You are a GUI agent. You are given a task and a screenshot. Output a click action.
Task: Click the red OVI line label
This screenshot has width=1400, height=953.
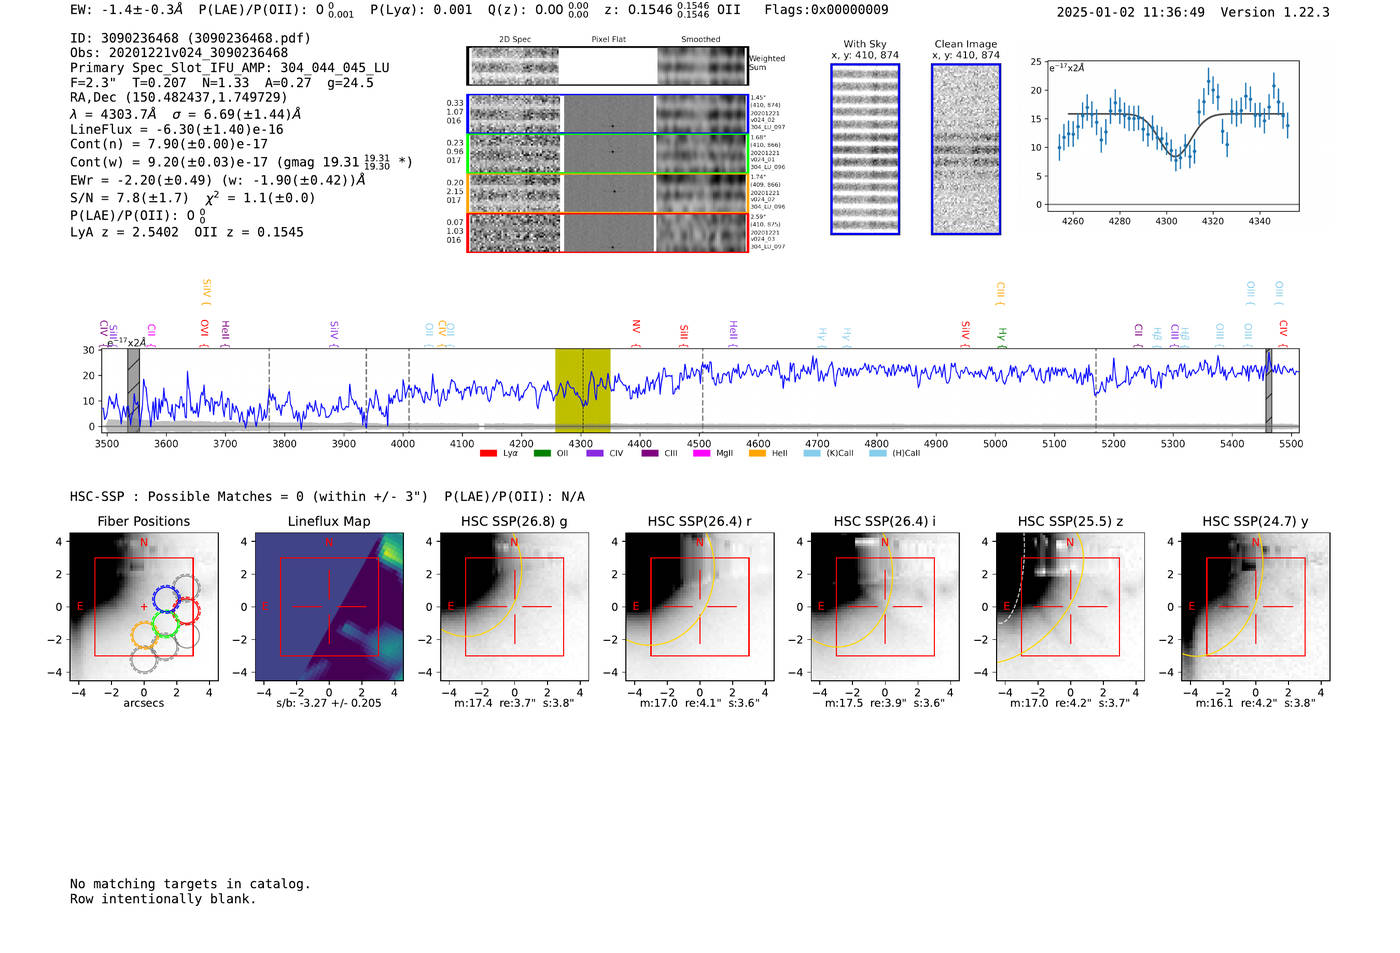click(x=204, y=331)
